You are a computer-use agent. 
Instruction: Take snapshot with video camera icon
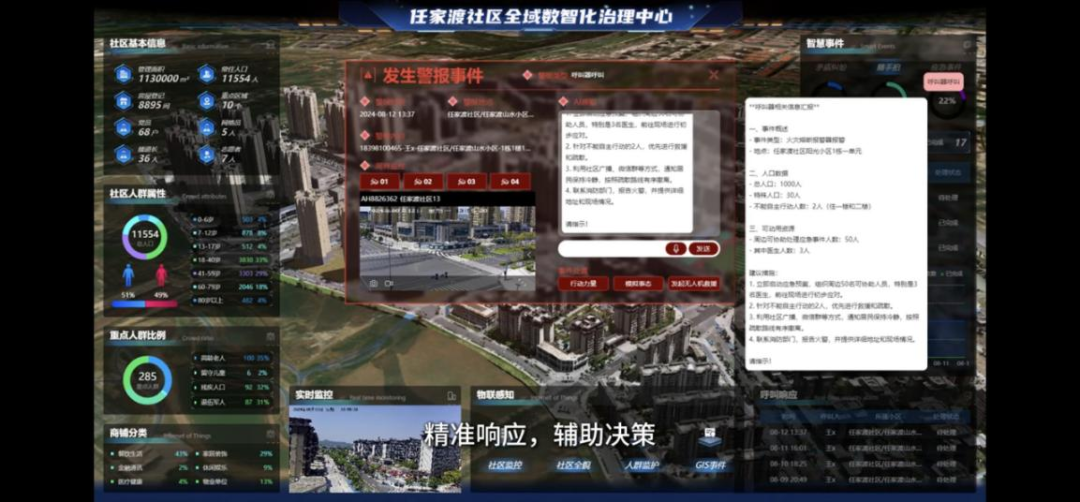[373, 283]
